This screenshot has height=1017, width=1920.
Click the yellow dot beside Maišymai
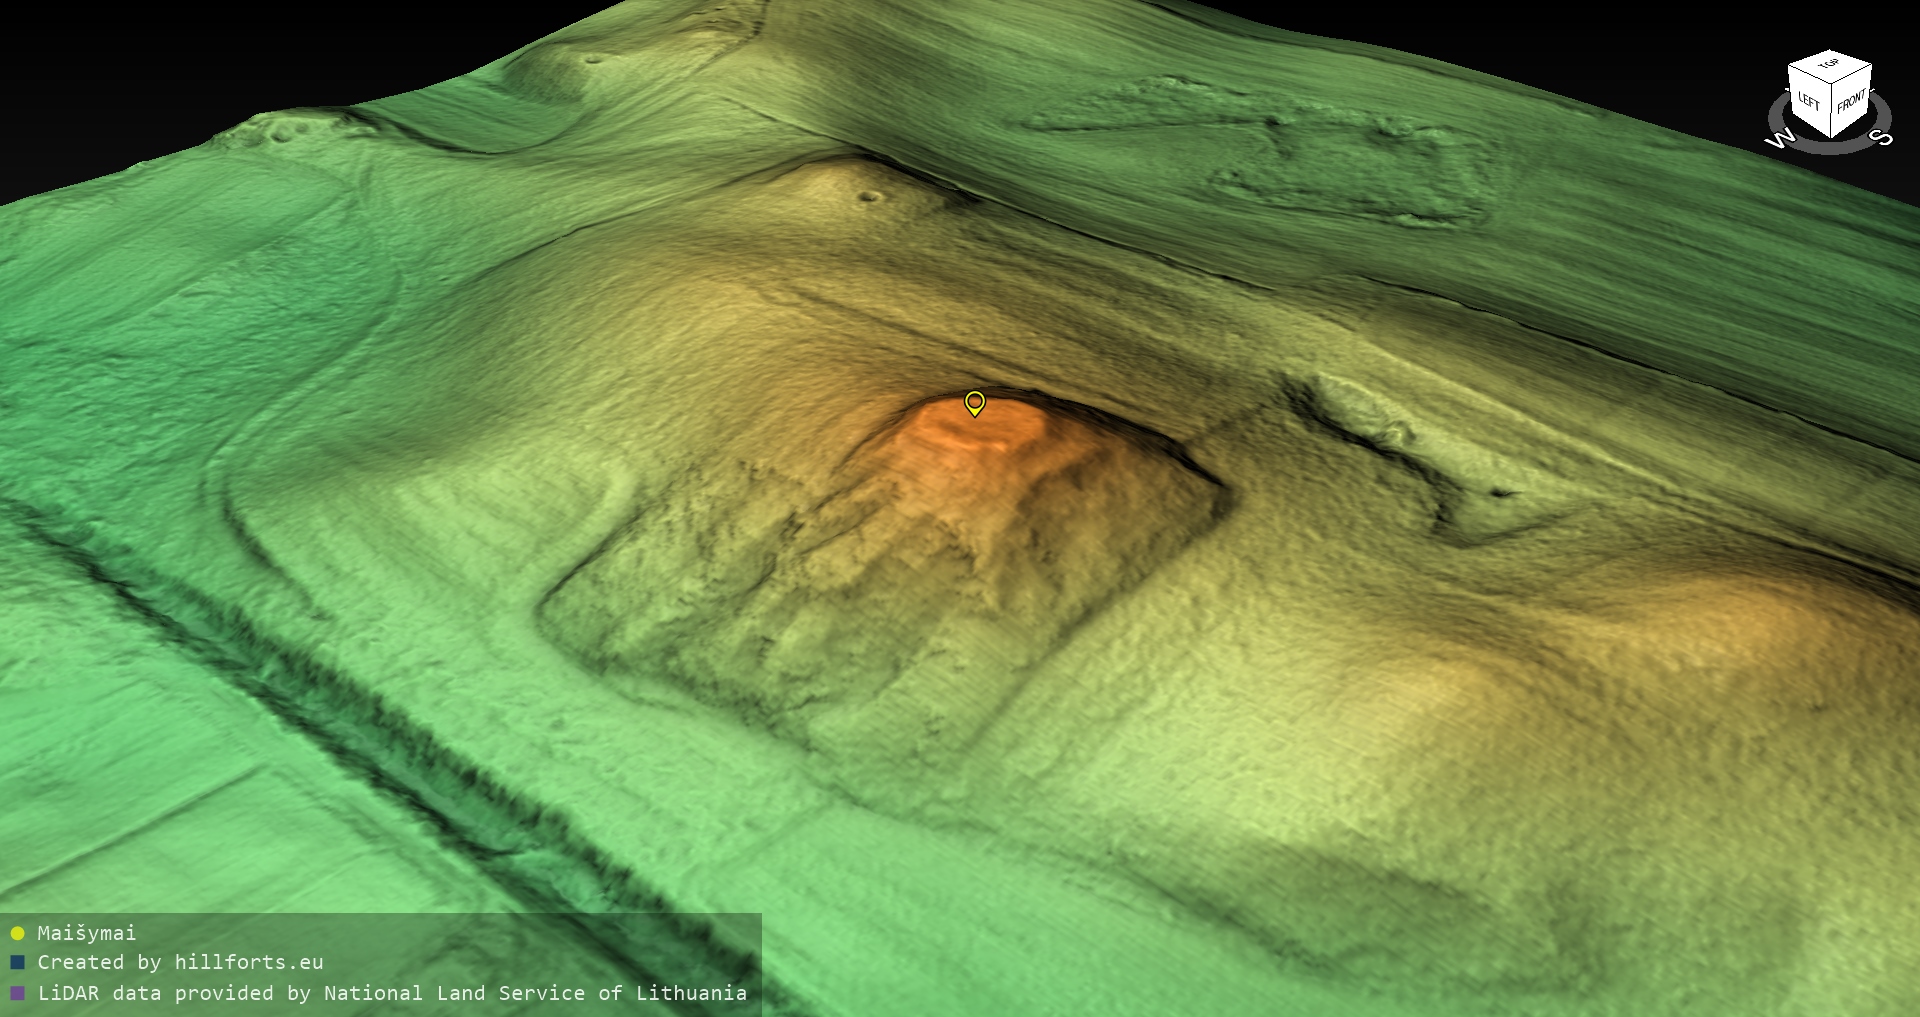(x=17, y=933)
